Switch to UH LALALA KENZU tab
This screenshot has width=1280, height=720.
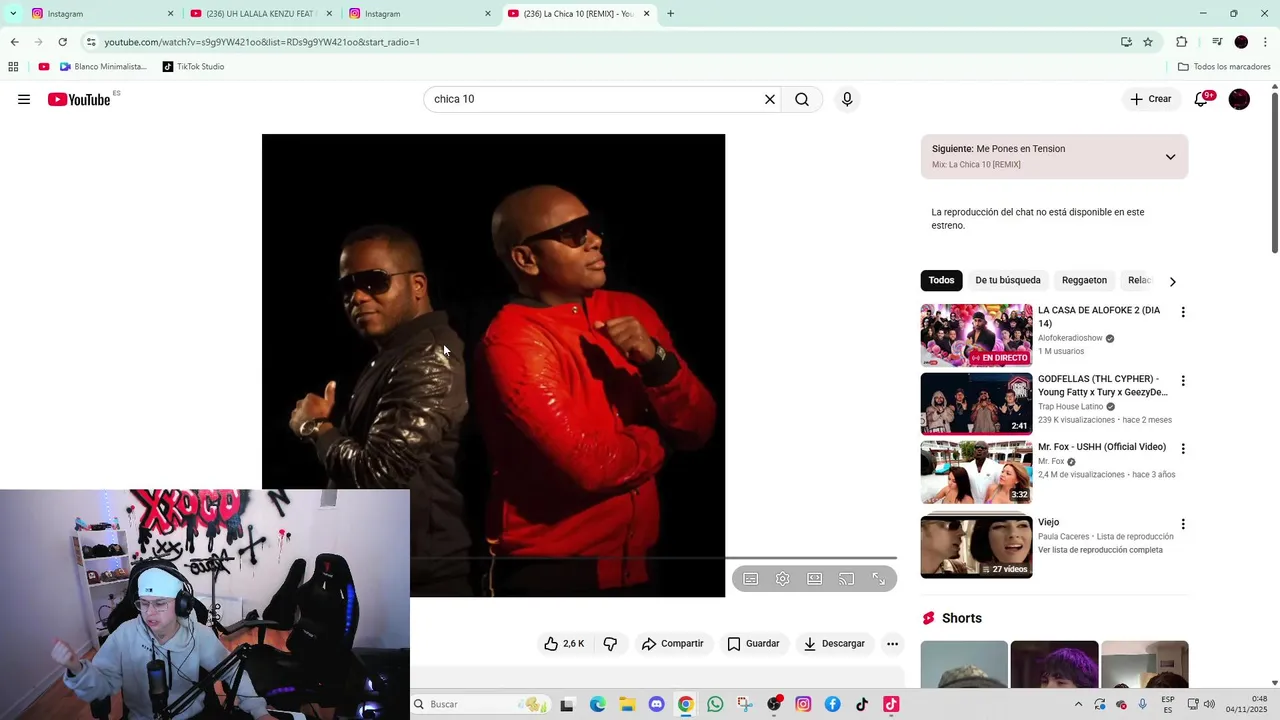260,14
